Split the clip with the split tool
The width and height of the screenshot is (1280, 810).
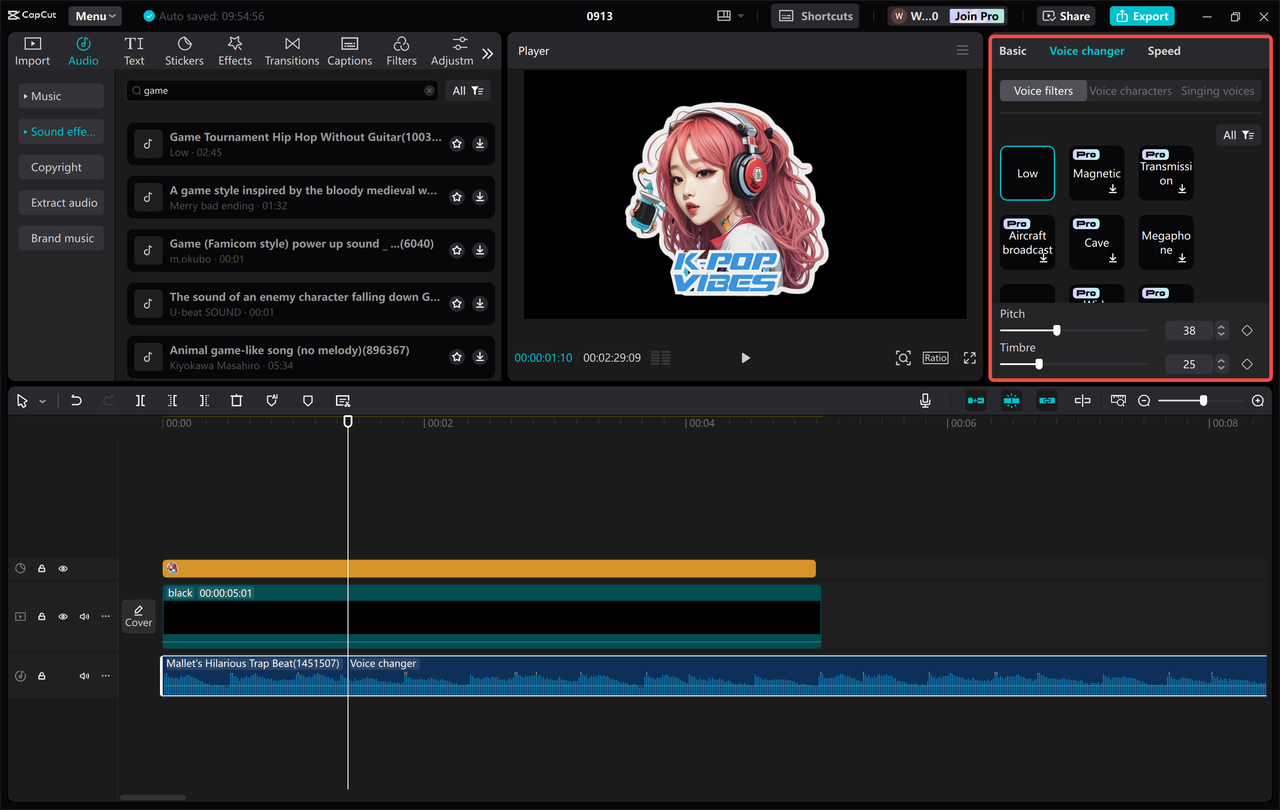(x=140, y=400)
